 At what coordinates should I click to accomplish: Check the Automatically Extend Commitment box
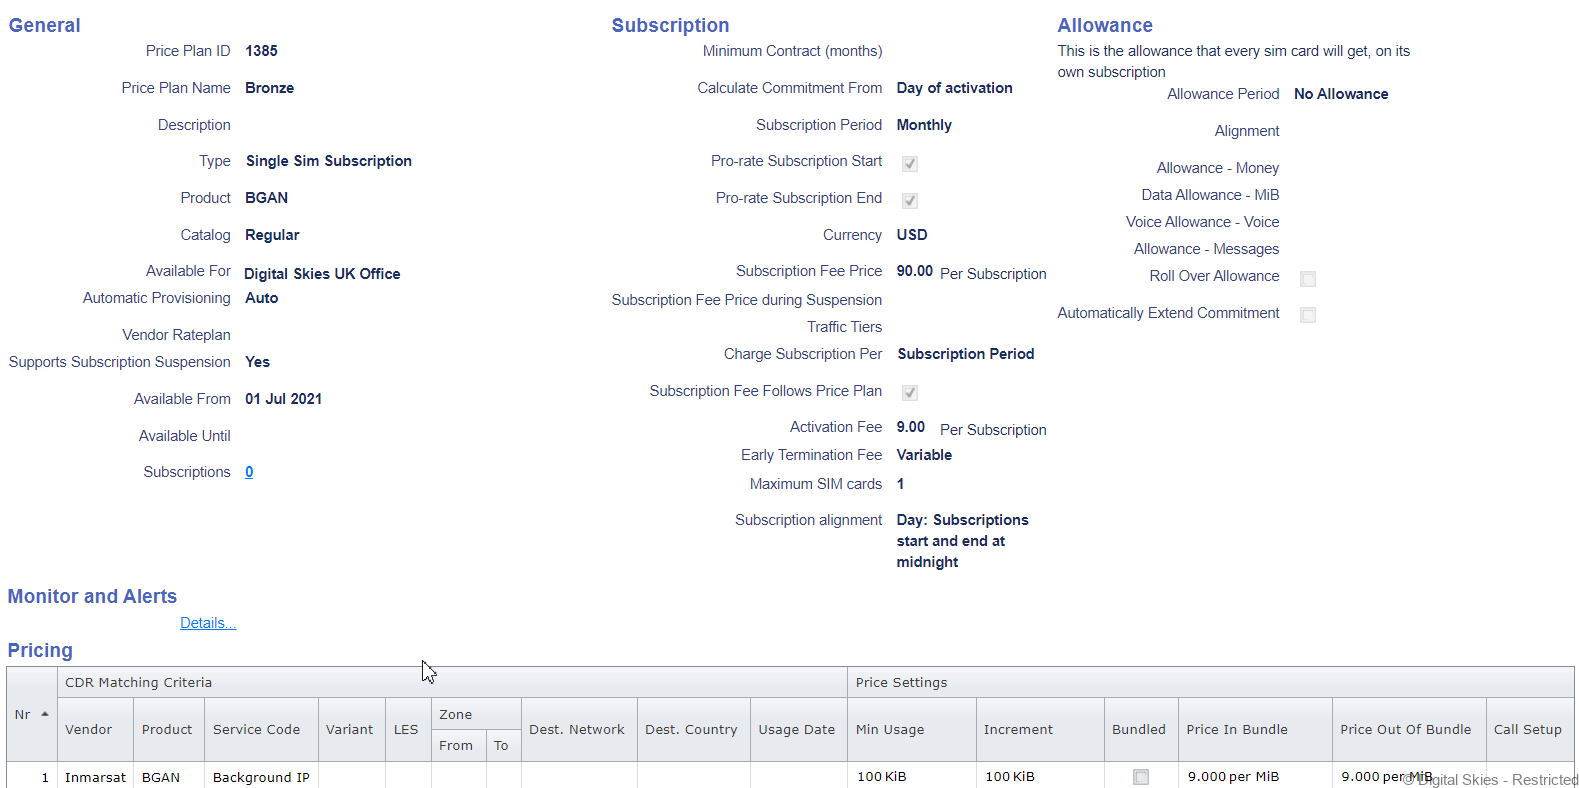pyautogui.click(x=1307, y=315)
